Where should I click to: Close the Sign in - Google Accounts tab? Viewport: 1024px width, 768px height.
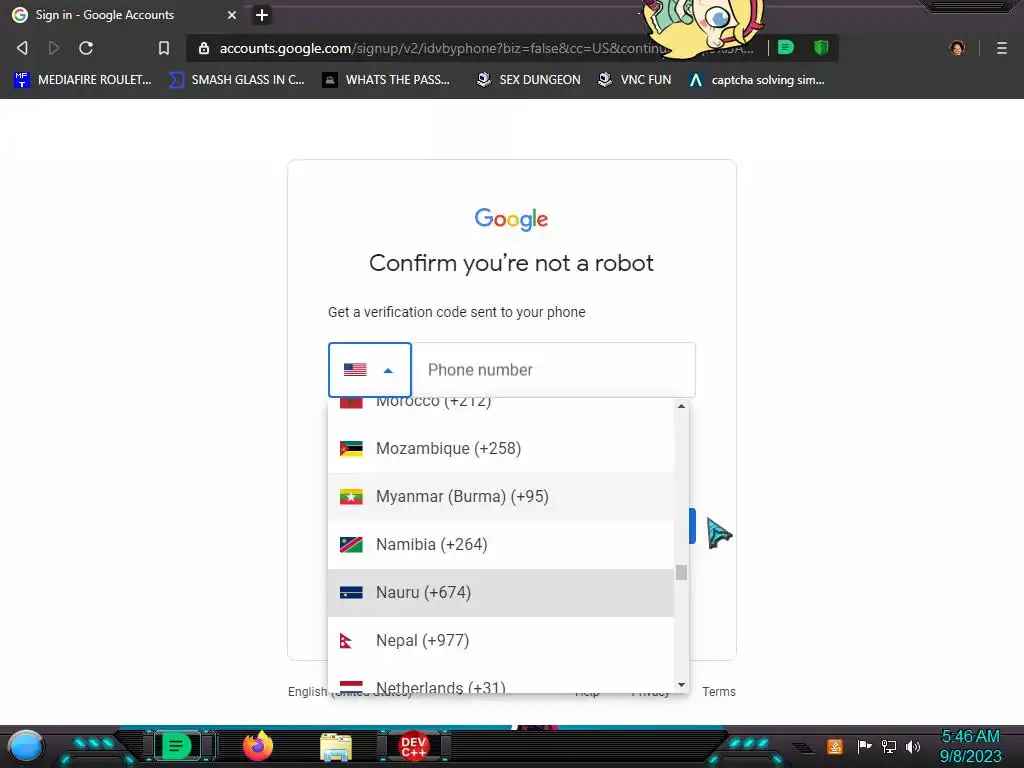tap(232, 14)
